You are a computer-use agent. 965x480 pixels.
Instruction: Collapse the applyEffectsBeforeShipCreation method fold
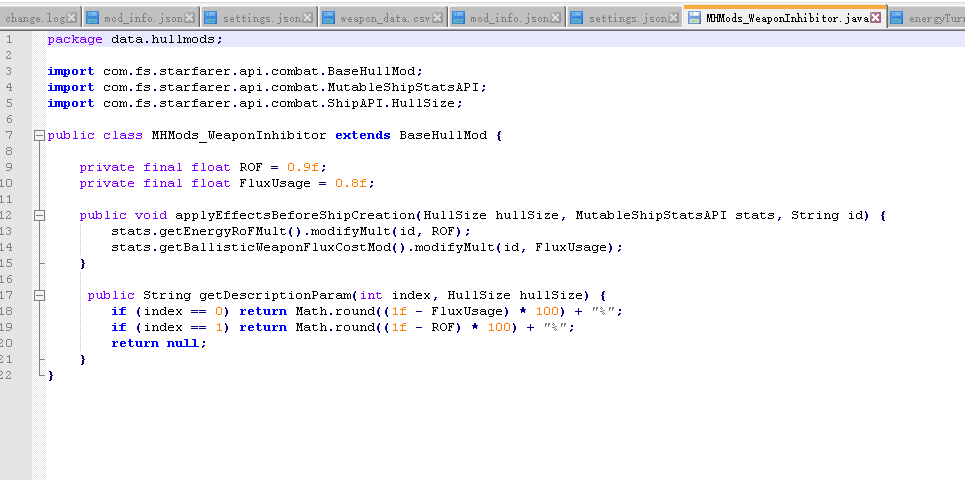(x=39, y=215)
